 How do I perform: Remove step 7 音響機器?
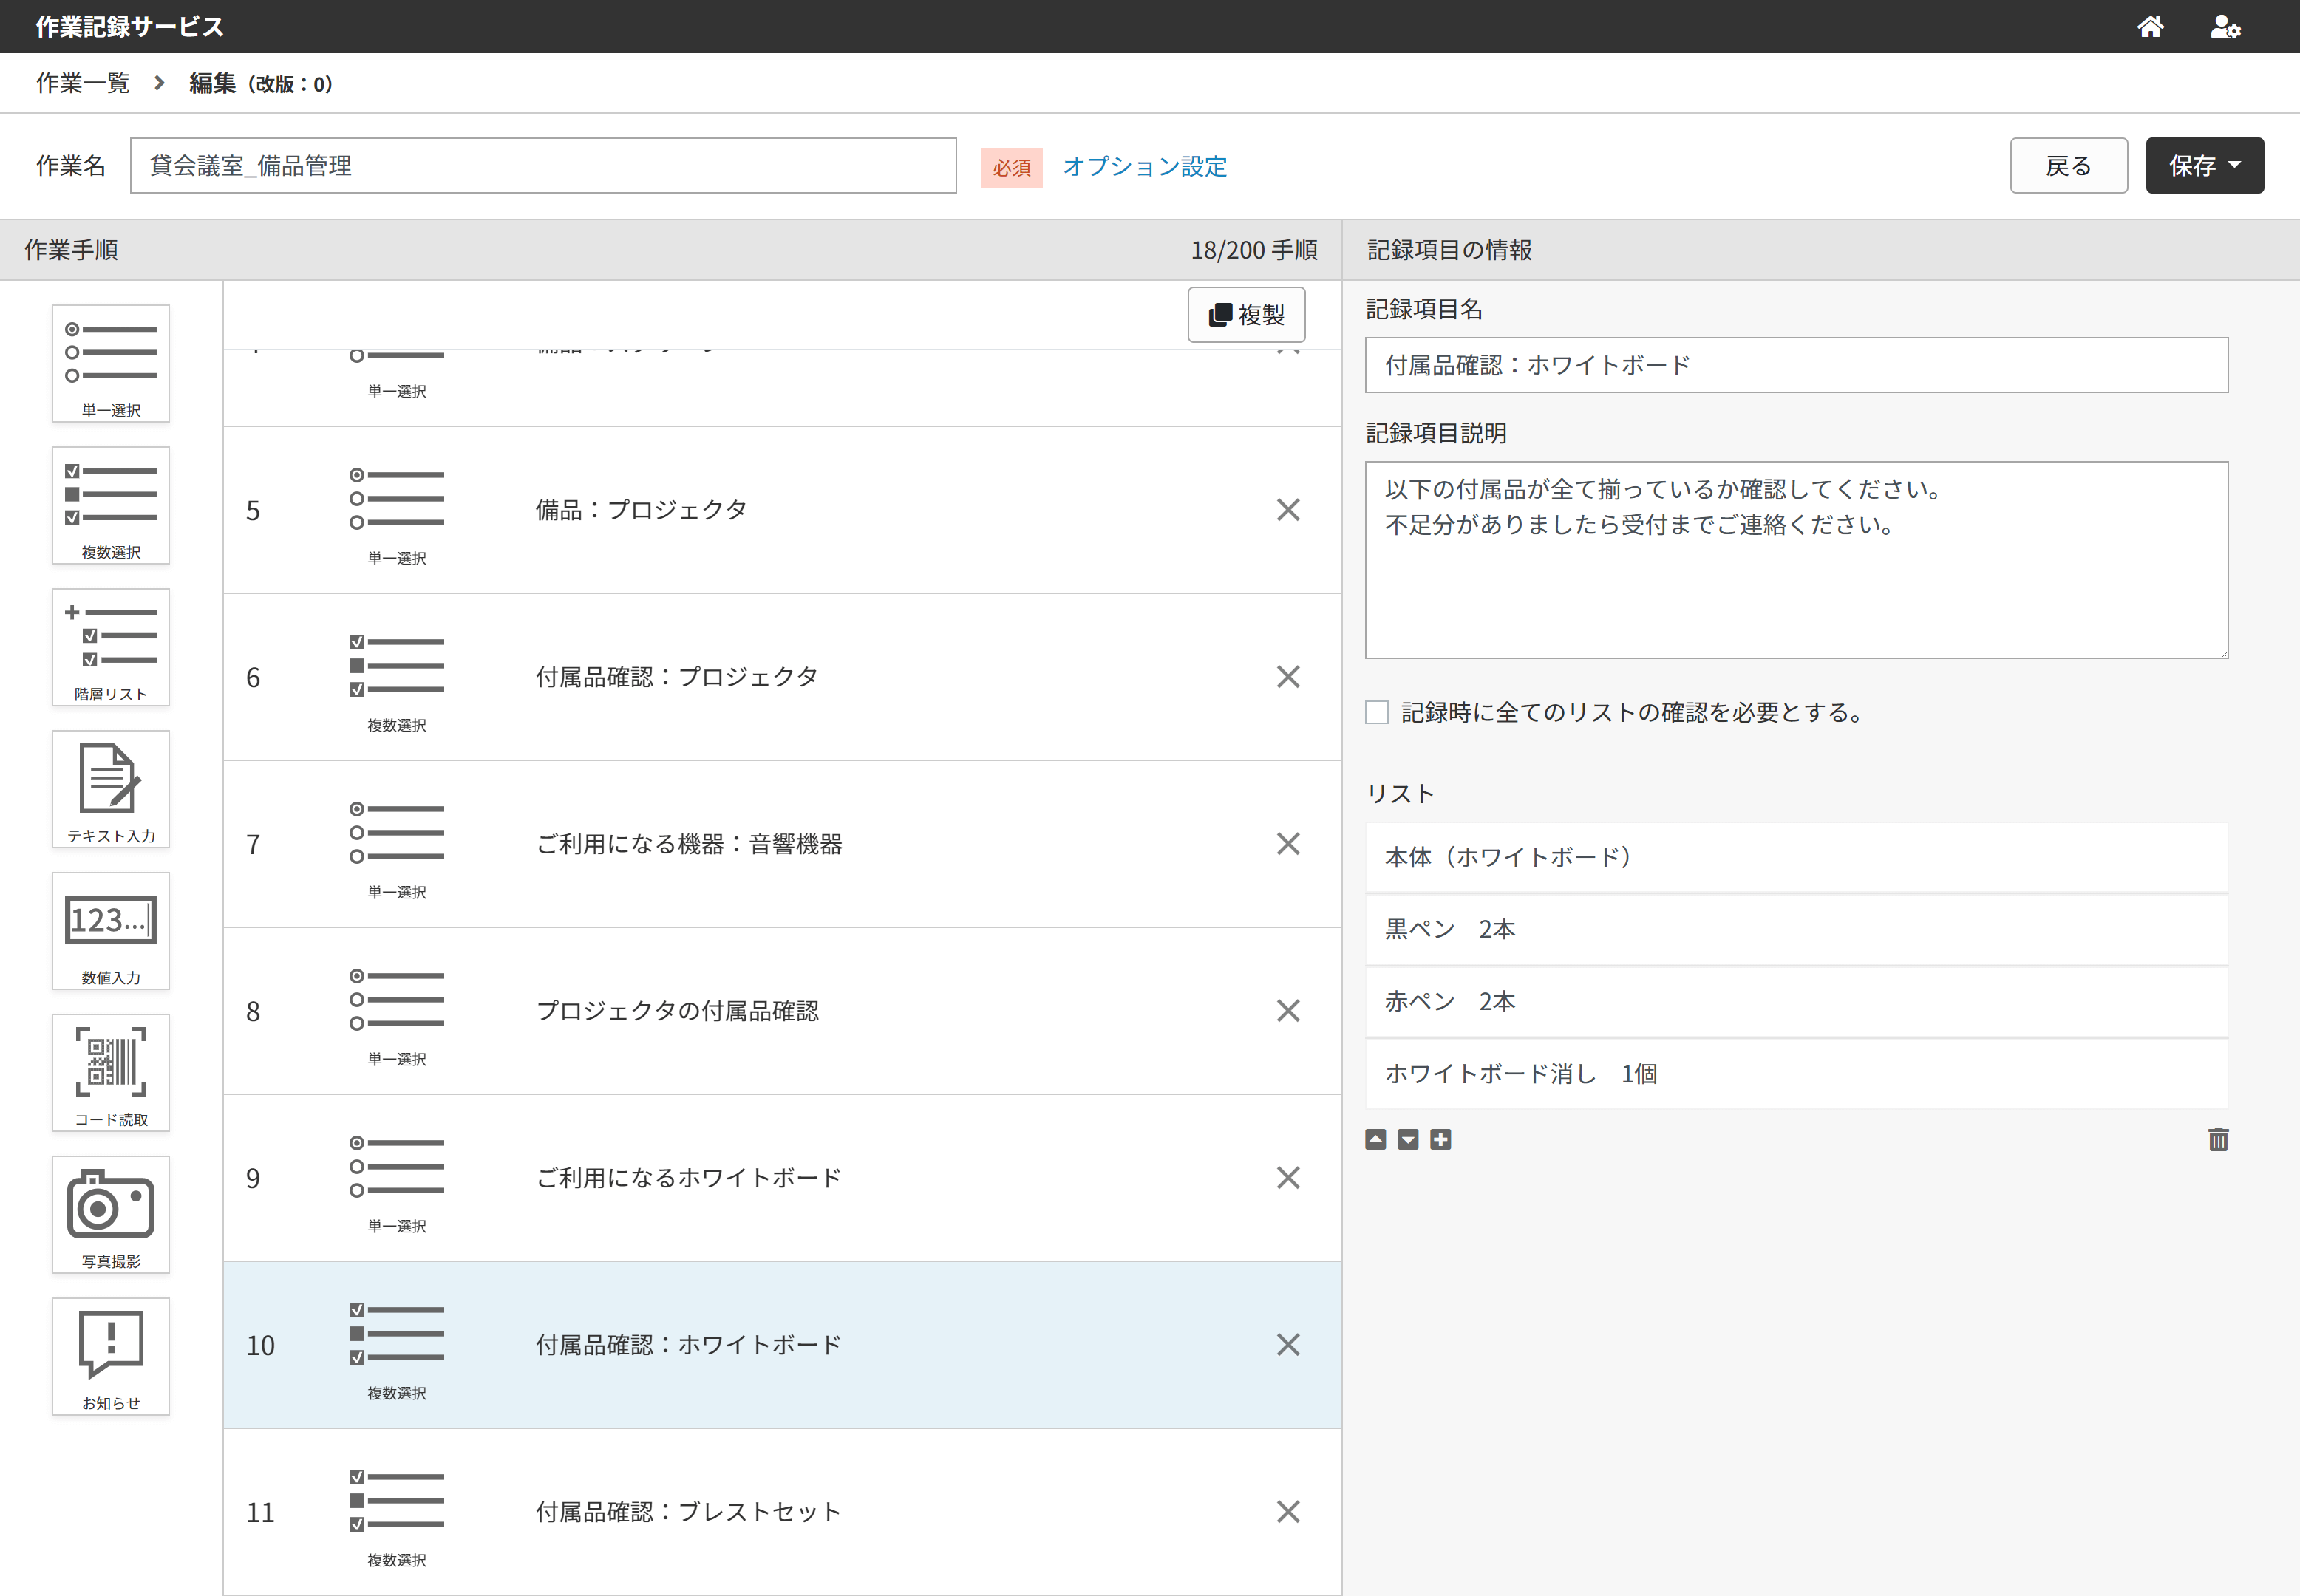coord(1288,844)
